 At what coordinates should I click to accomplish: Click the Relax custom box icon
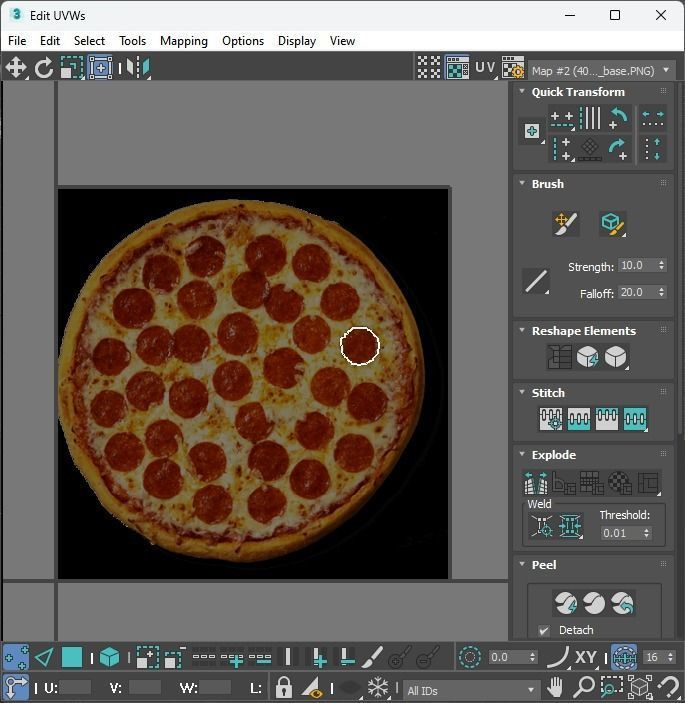pos(616,357)
